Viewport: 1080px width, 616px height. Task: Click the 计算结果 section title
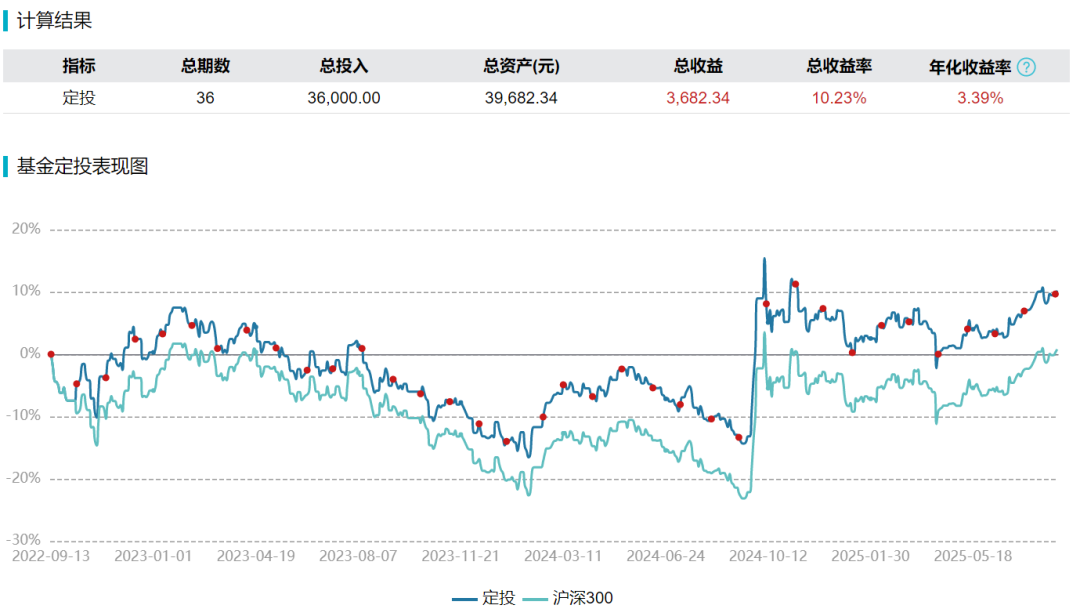click(54, 20)
